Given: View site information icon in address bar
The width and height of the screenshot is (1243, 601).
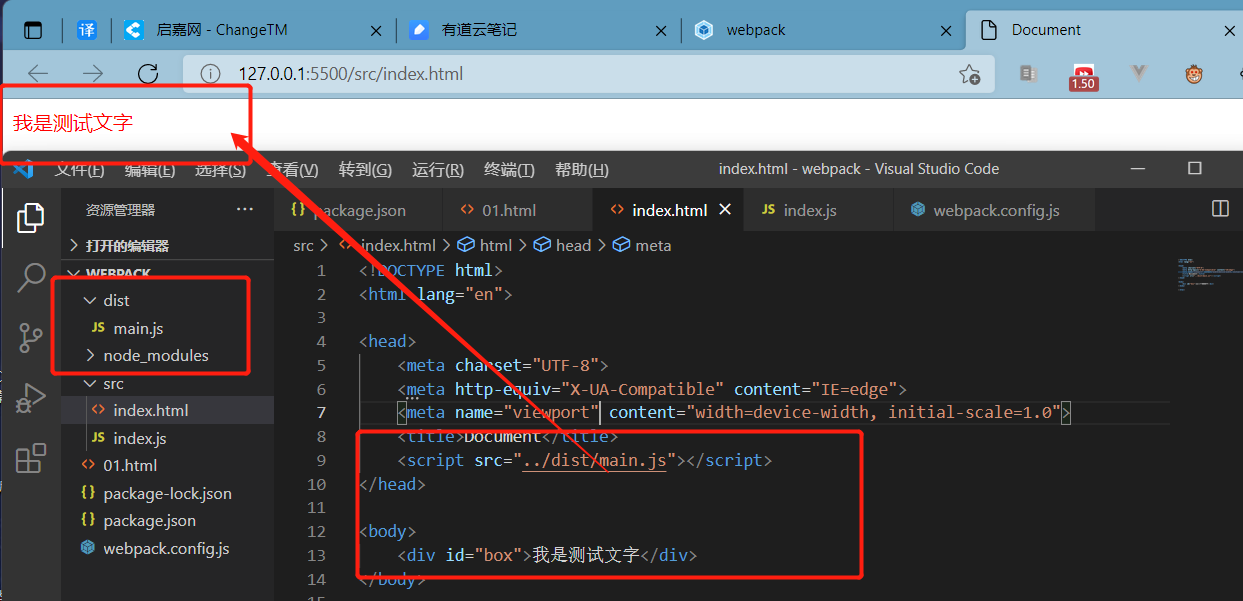Looking at the screenshot, I should [x=210, y=74].
